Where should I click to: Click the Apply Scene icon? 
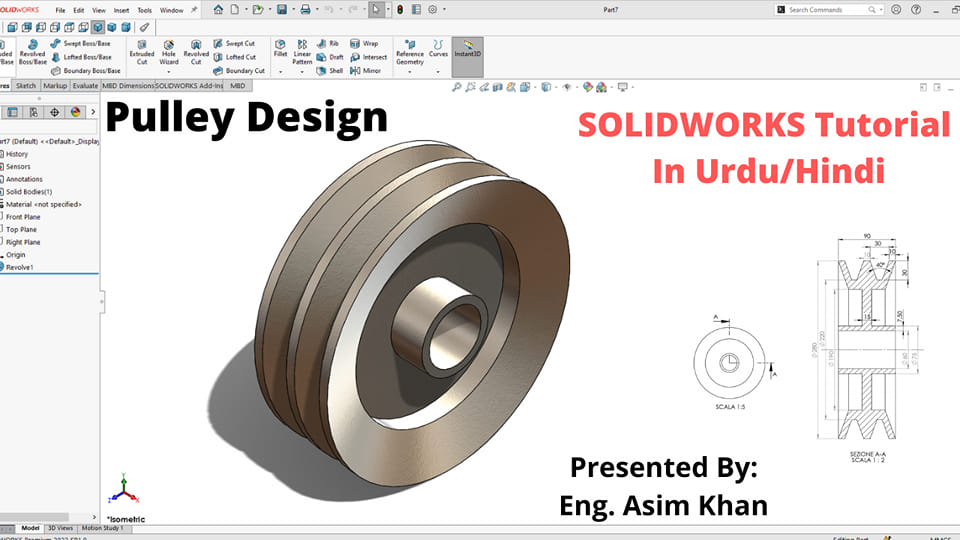pyautogui.click(x=601, y=87)
